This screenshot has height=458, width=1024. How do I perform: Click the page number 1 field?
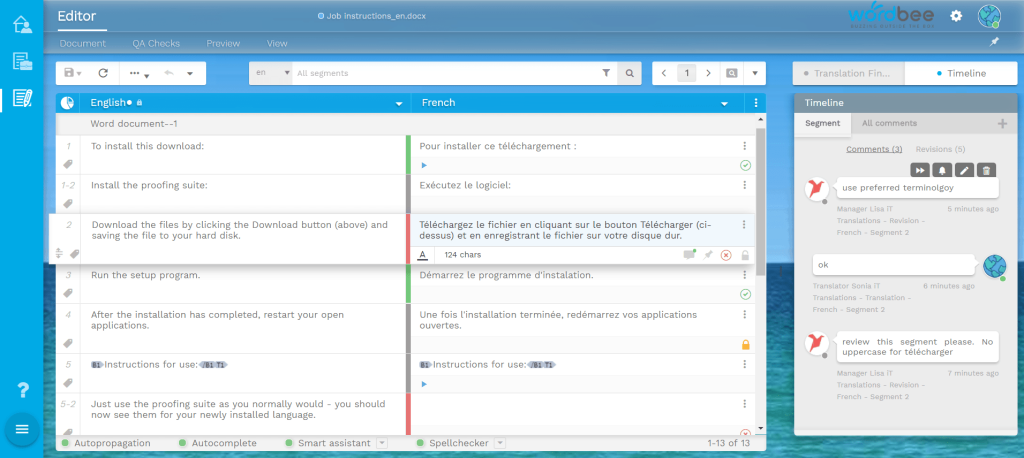tap(686, 73)
